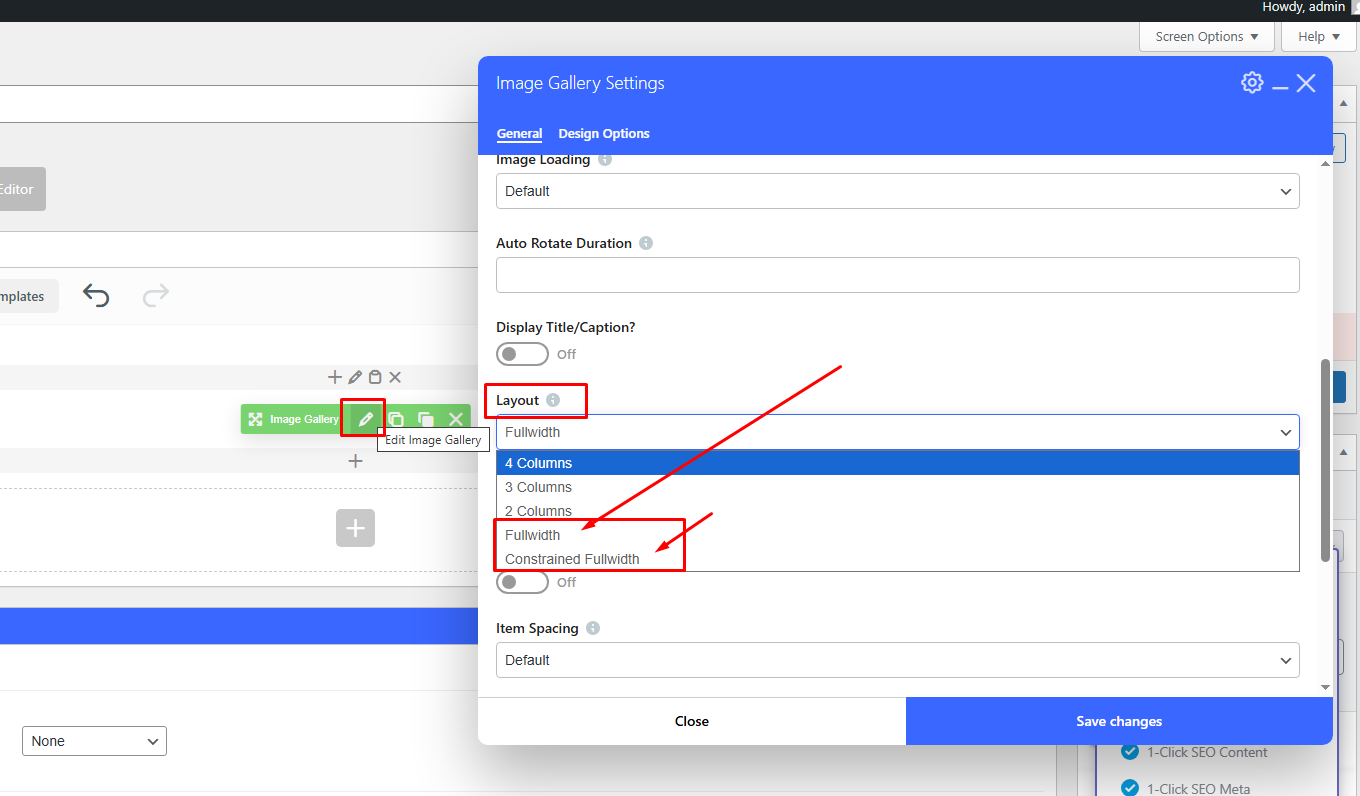The height and width of the screenshot is (796, 1360).
Task: Click the gray pencil icon above Image Gallery
Action: 355,377
